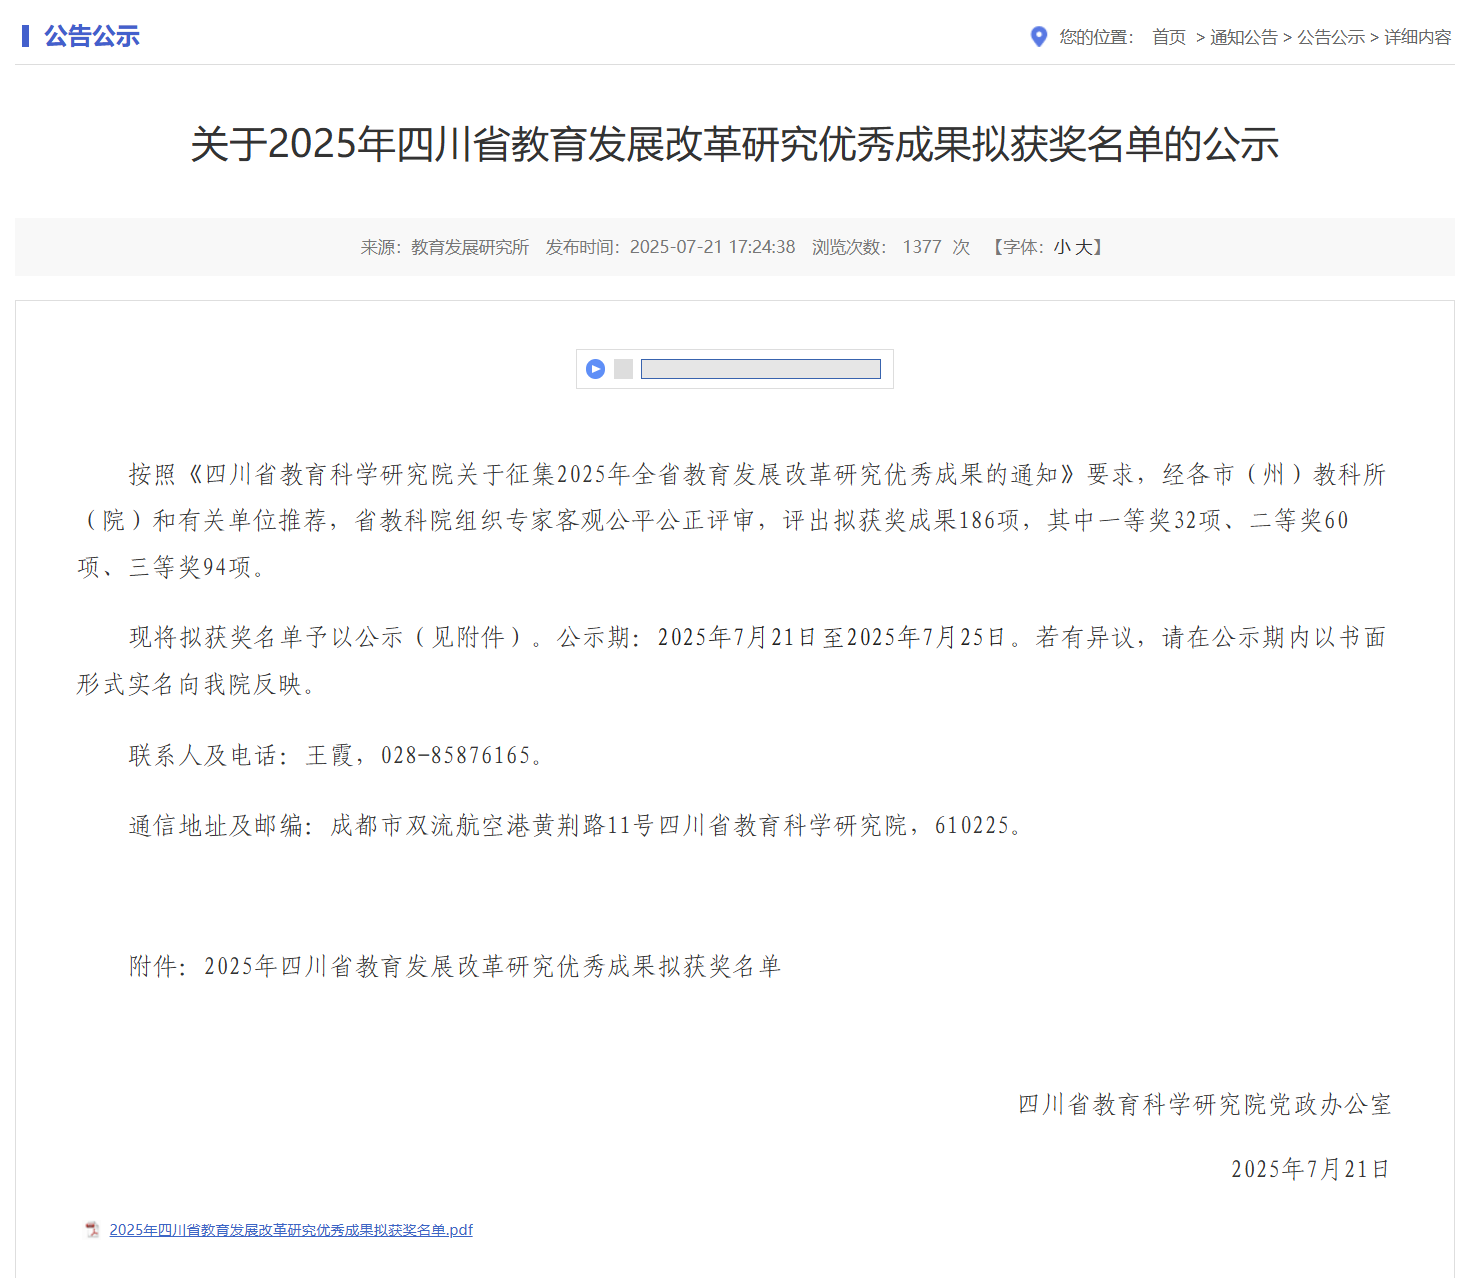
Task: Open 通知公告 in the breadcrumb
Action: [x=1243, y=37]
